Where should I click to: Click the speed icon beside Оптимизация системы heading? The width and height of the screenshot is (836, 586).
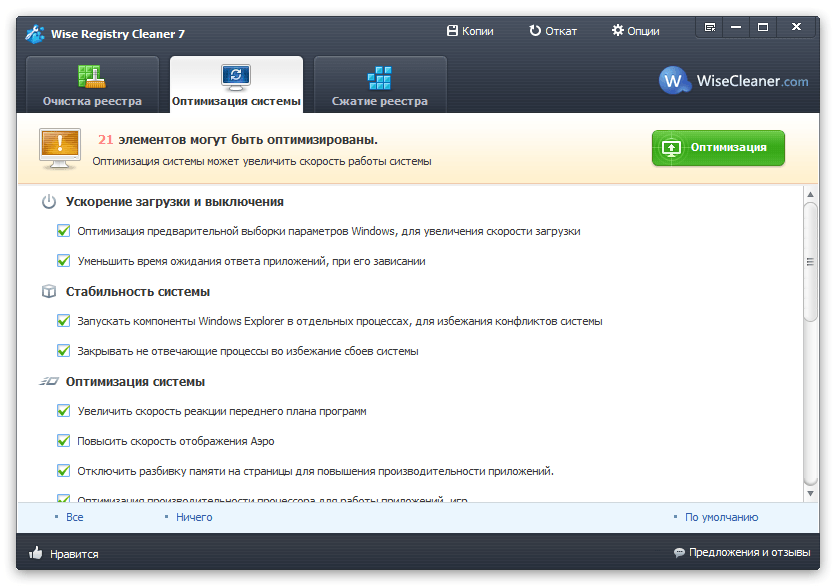click(x=49, y=382)
